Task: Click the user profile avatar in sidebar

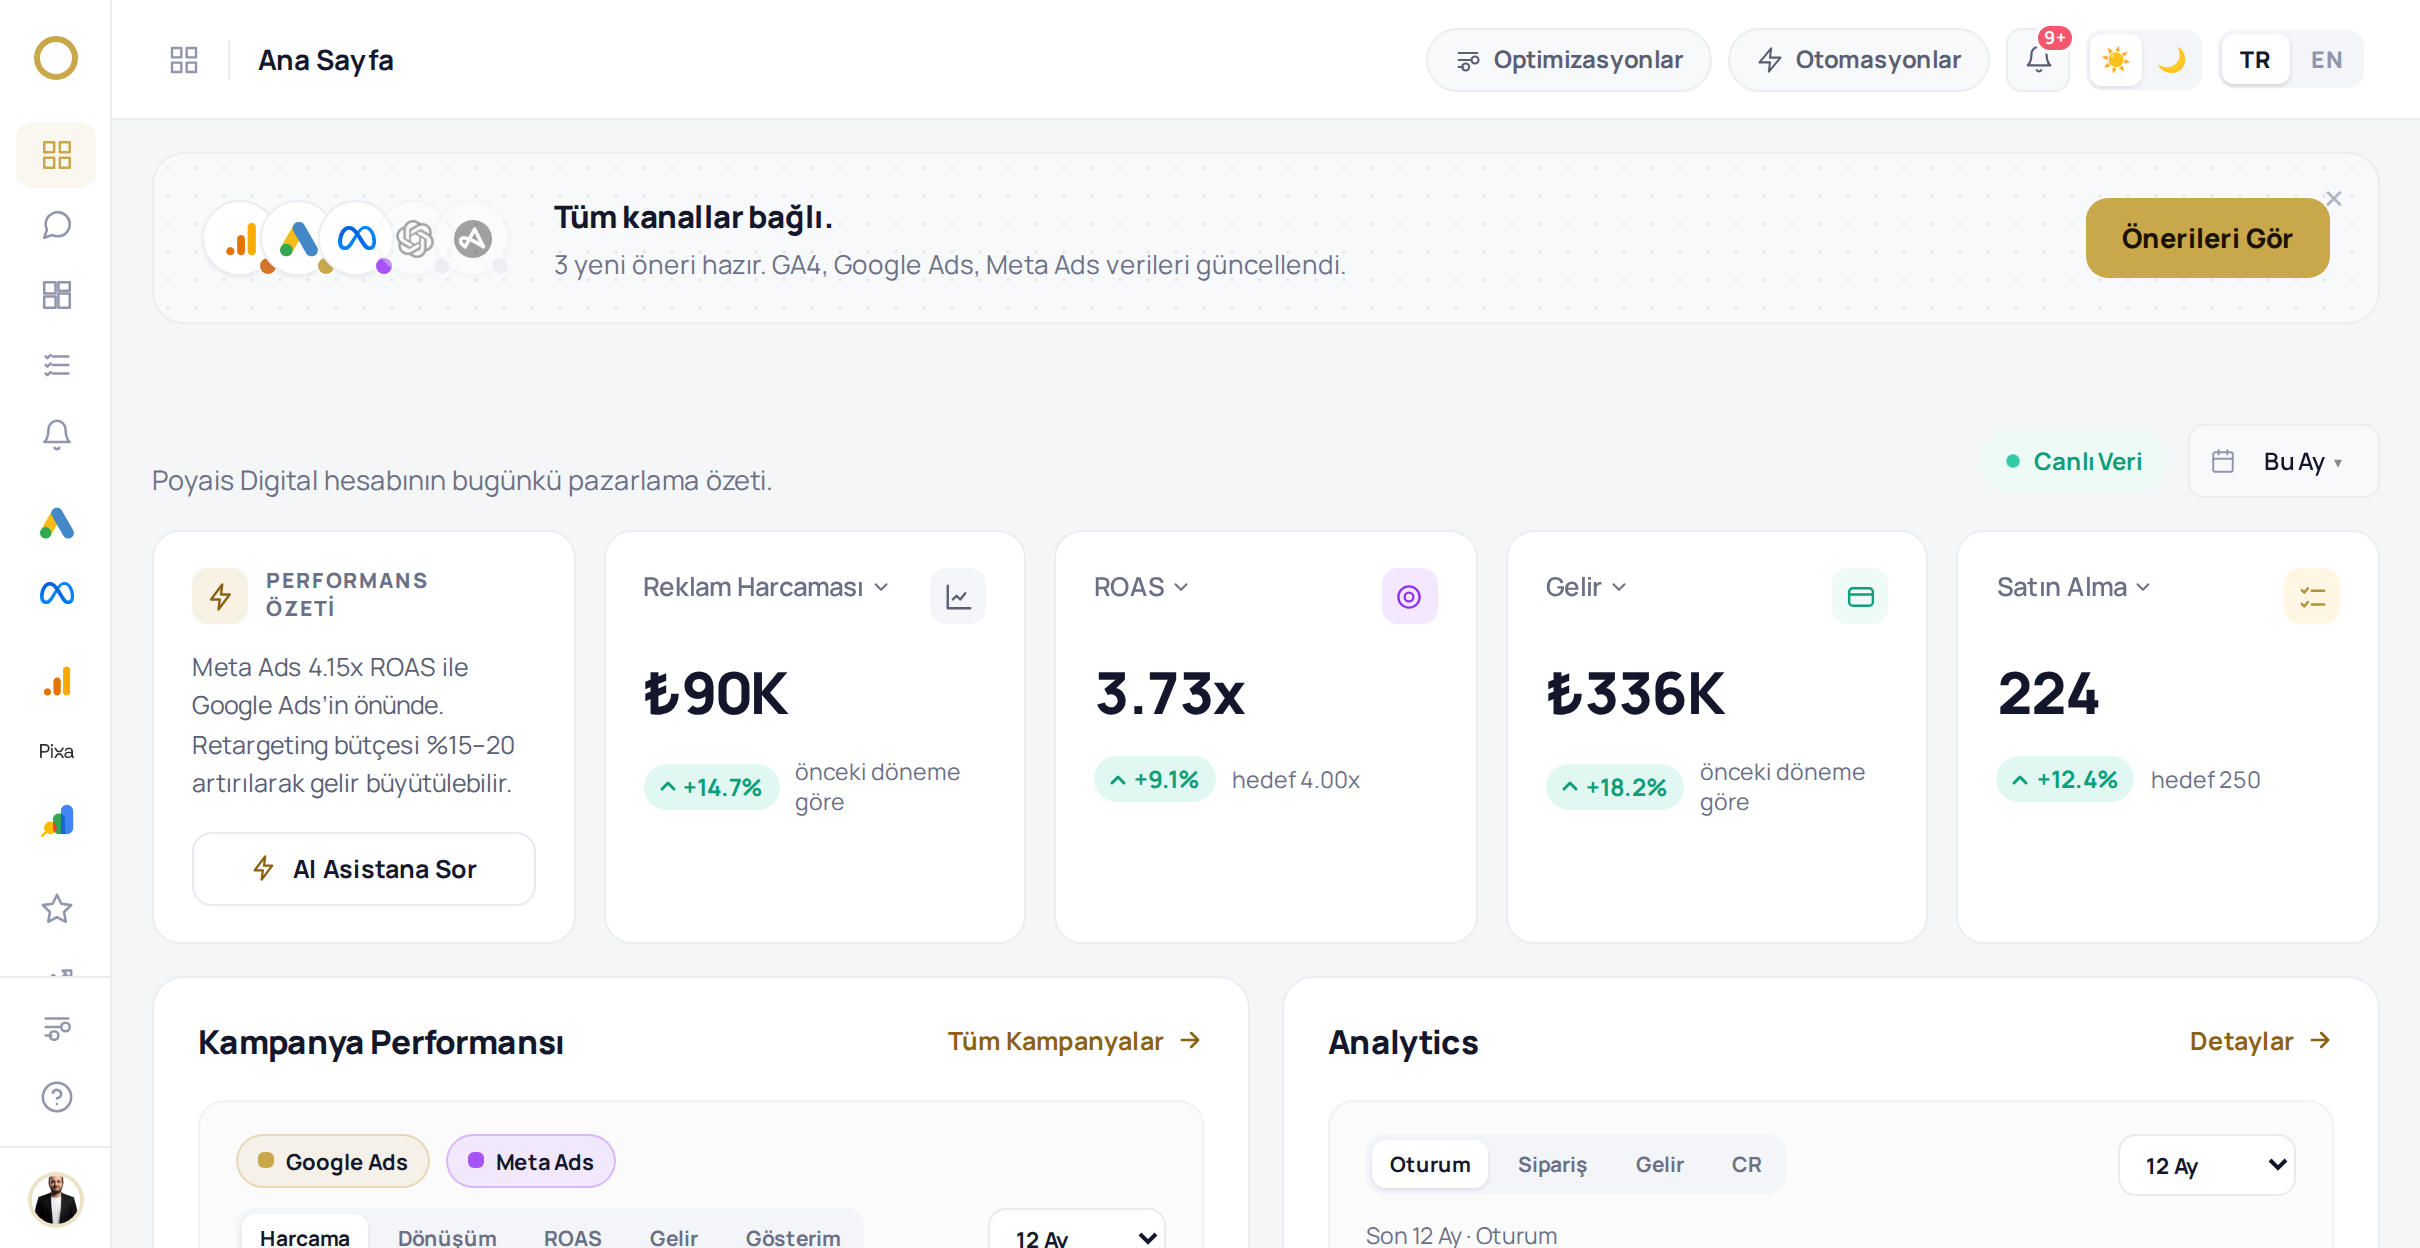Action: tap(56, 1199)
